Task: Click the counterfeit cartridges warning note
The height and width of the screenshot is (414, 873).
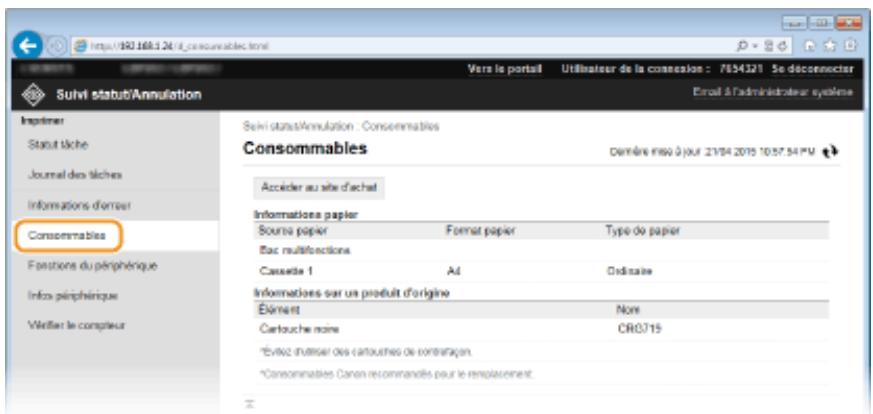Action: (366, 352)
